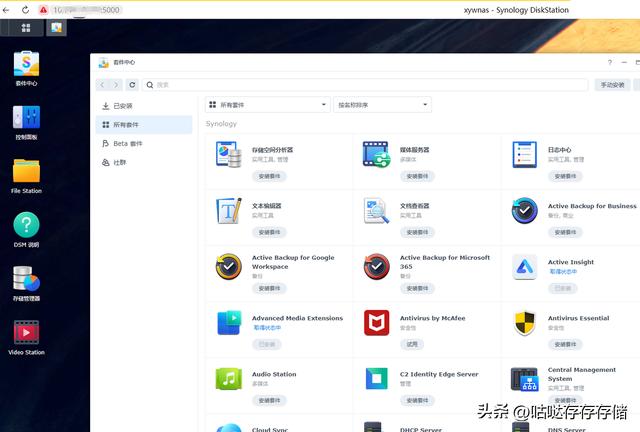640x432 pixels.
Task: Click the Synology section heading
Action: tap(221, 123)
